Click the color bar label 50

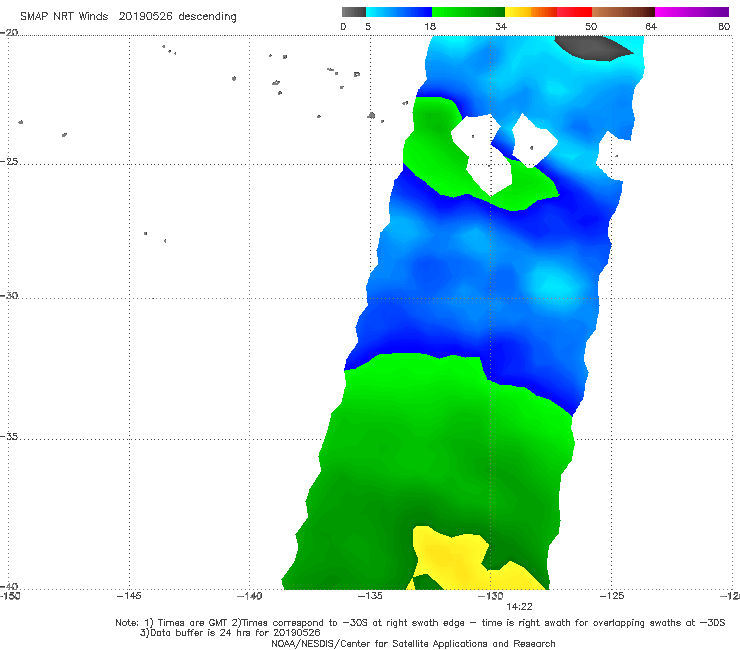[x=591, y=27]
